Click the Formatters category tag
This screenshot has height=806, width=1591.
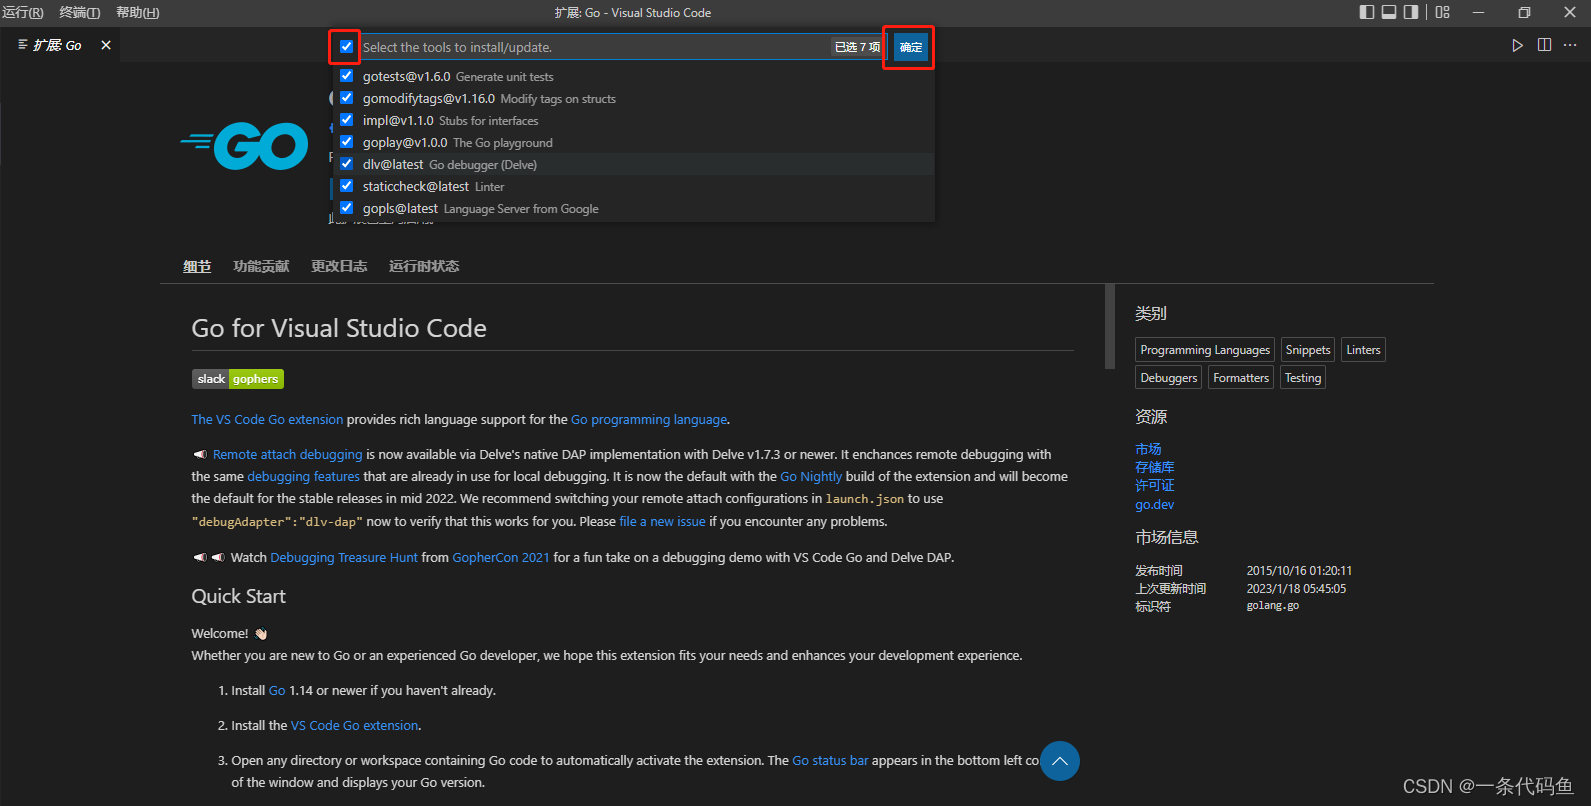(x=1241, y=378)
